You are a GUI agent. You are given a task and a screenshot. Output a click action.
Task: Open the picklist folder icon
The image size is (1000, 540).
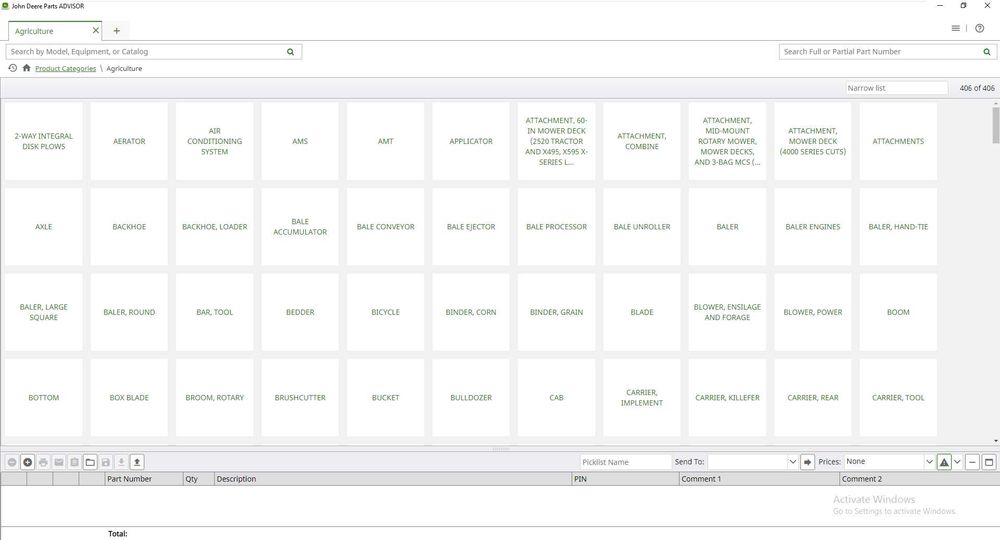90,462
